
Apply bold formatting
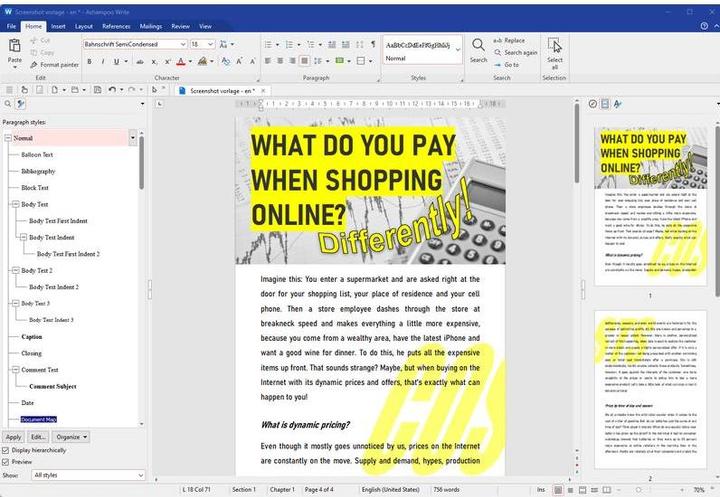pos(90,62)
